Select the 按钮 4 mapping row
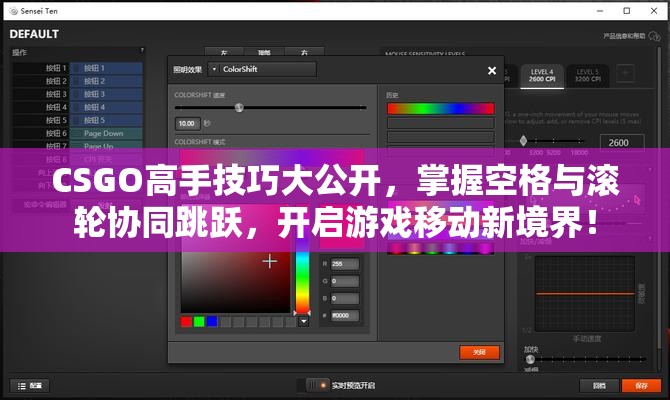The height and width of the screenshot is (400, 670). 77,107
